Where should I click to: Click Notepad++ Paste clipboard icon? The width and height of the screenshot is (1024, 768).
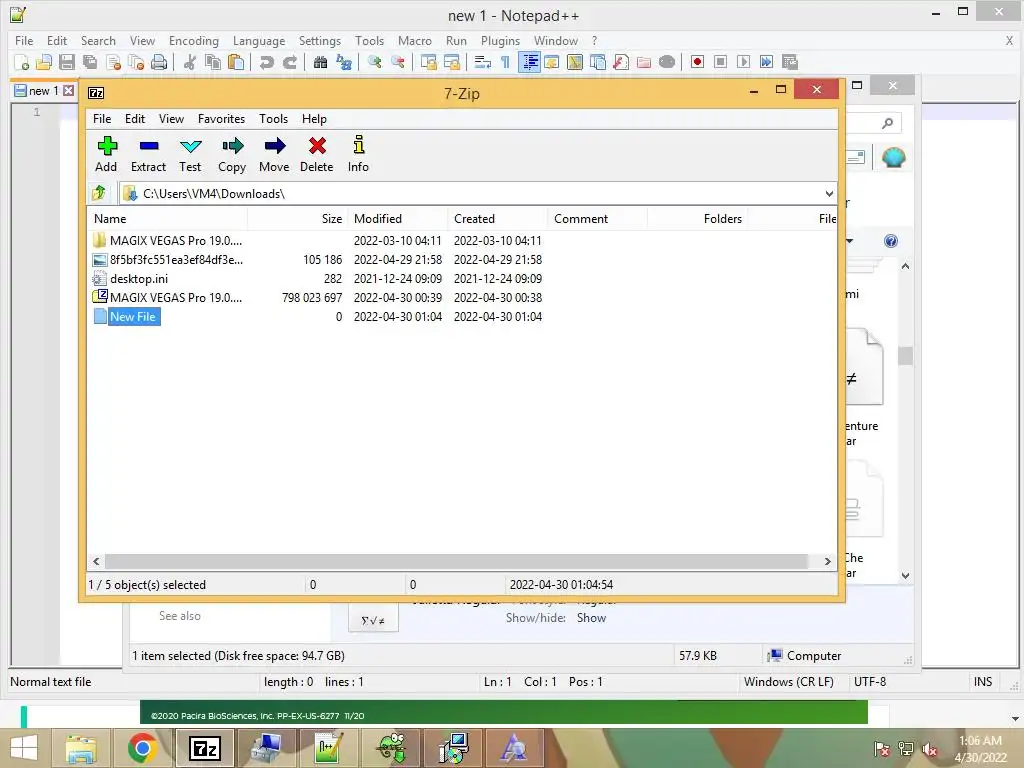236,62
